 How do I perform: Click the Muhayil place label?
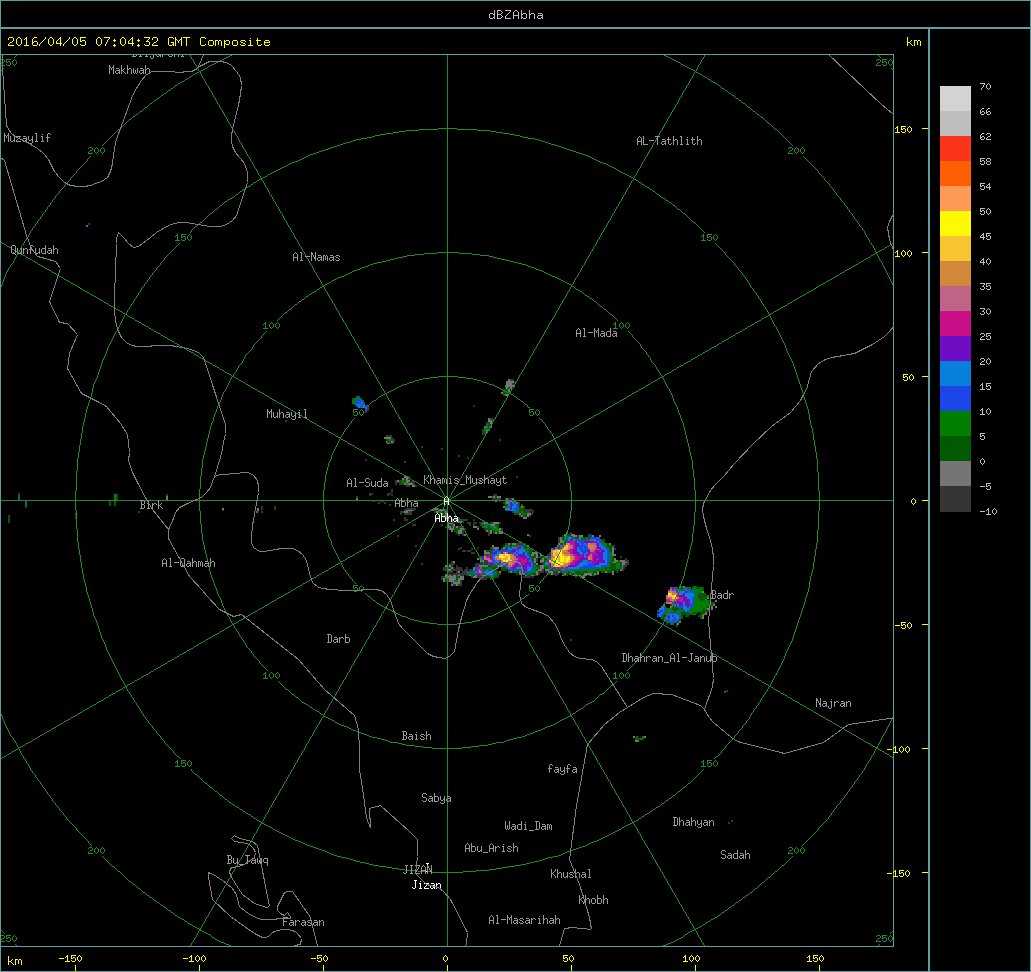(x=287, y=414)
